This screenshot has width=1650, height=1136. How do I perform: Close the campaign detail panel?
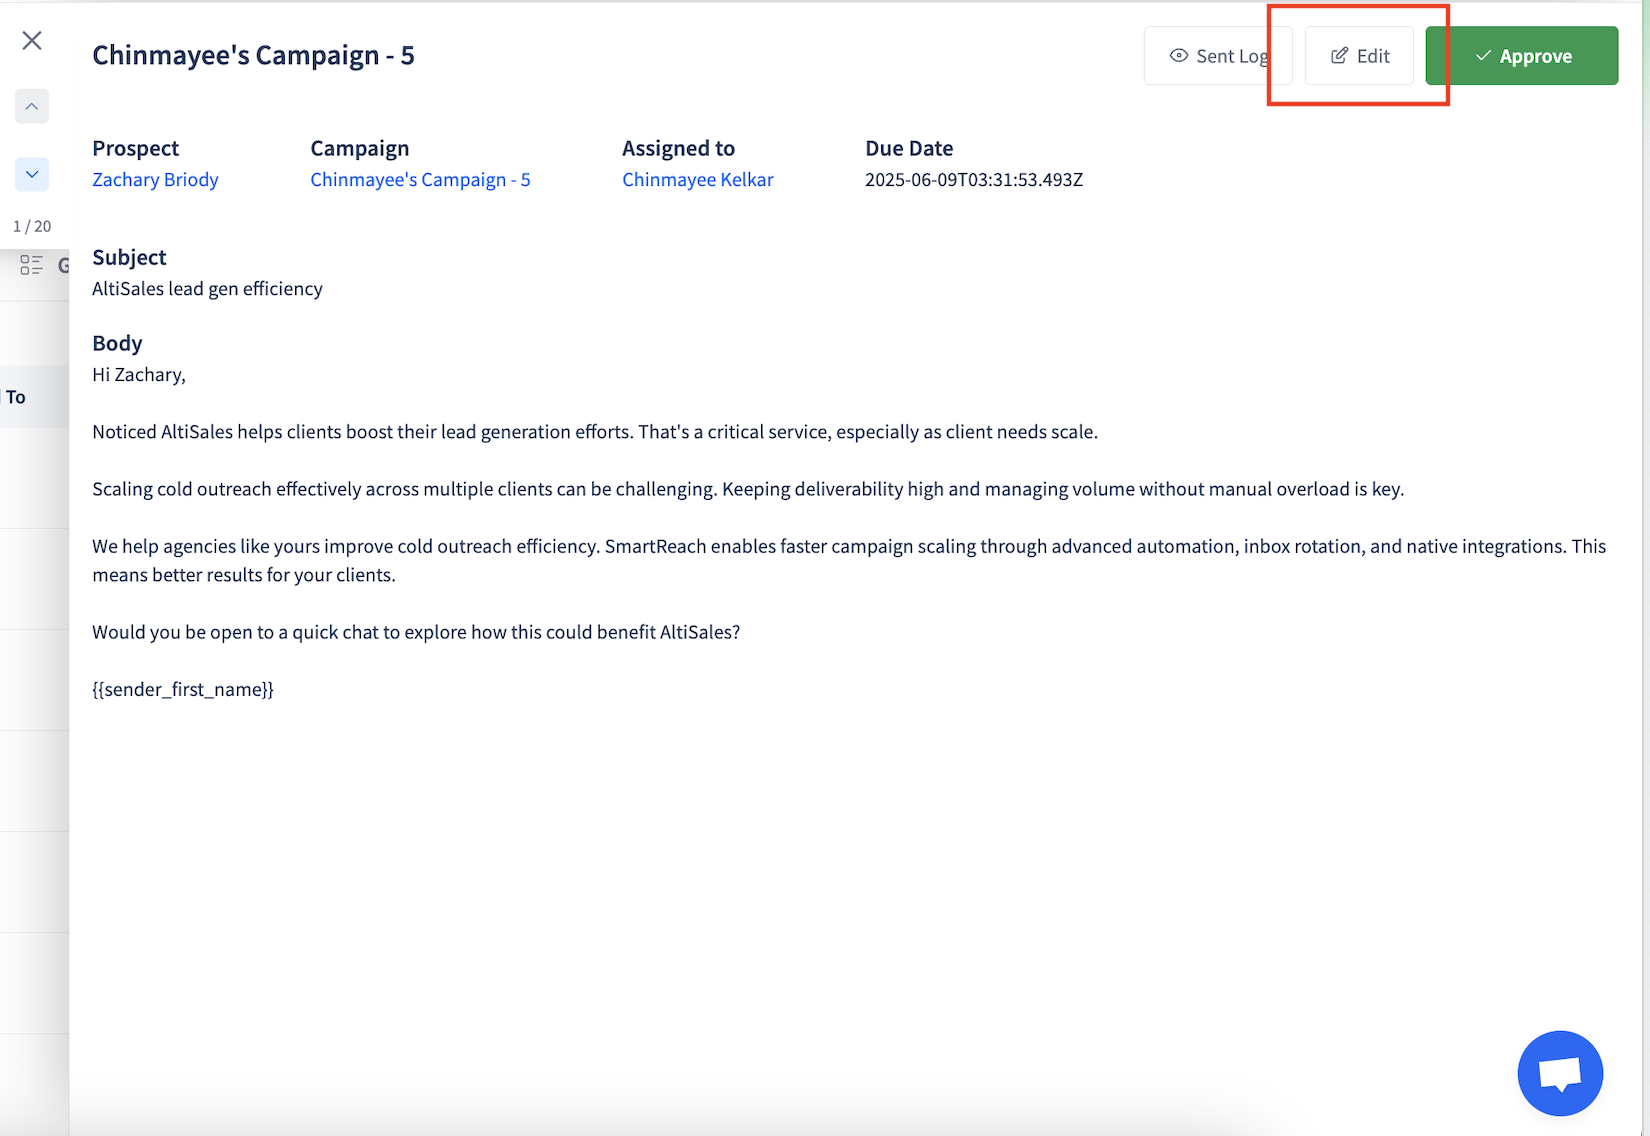point(32,40)
